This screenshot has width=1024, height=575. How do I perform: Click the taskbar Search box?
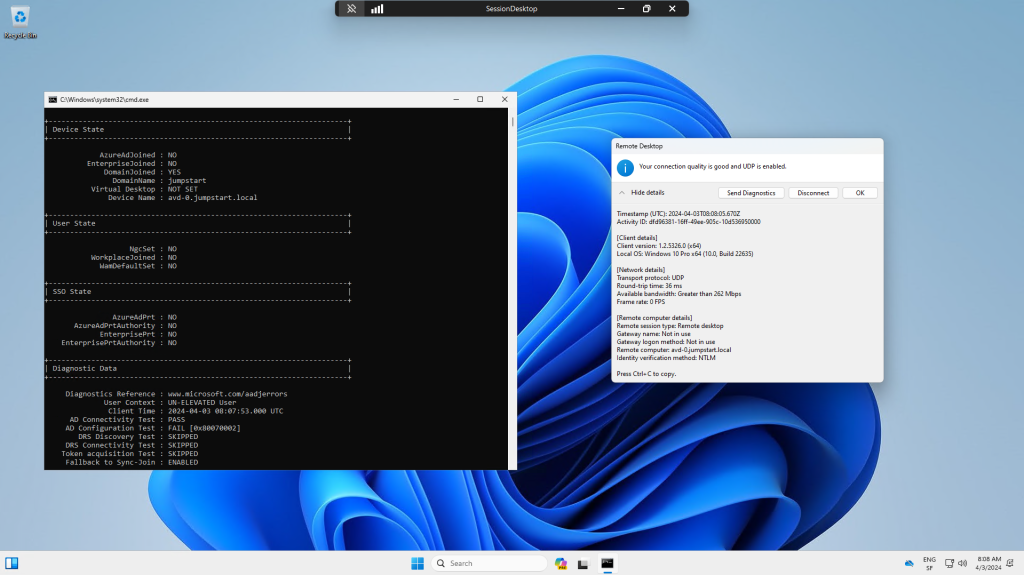(489, 563)
